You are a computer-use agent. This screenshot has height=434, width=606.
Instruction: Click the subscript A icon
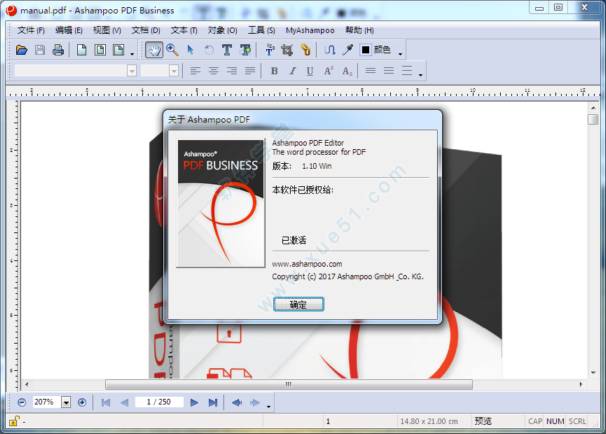click(347, 71)
